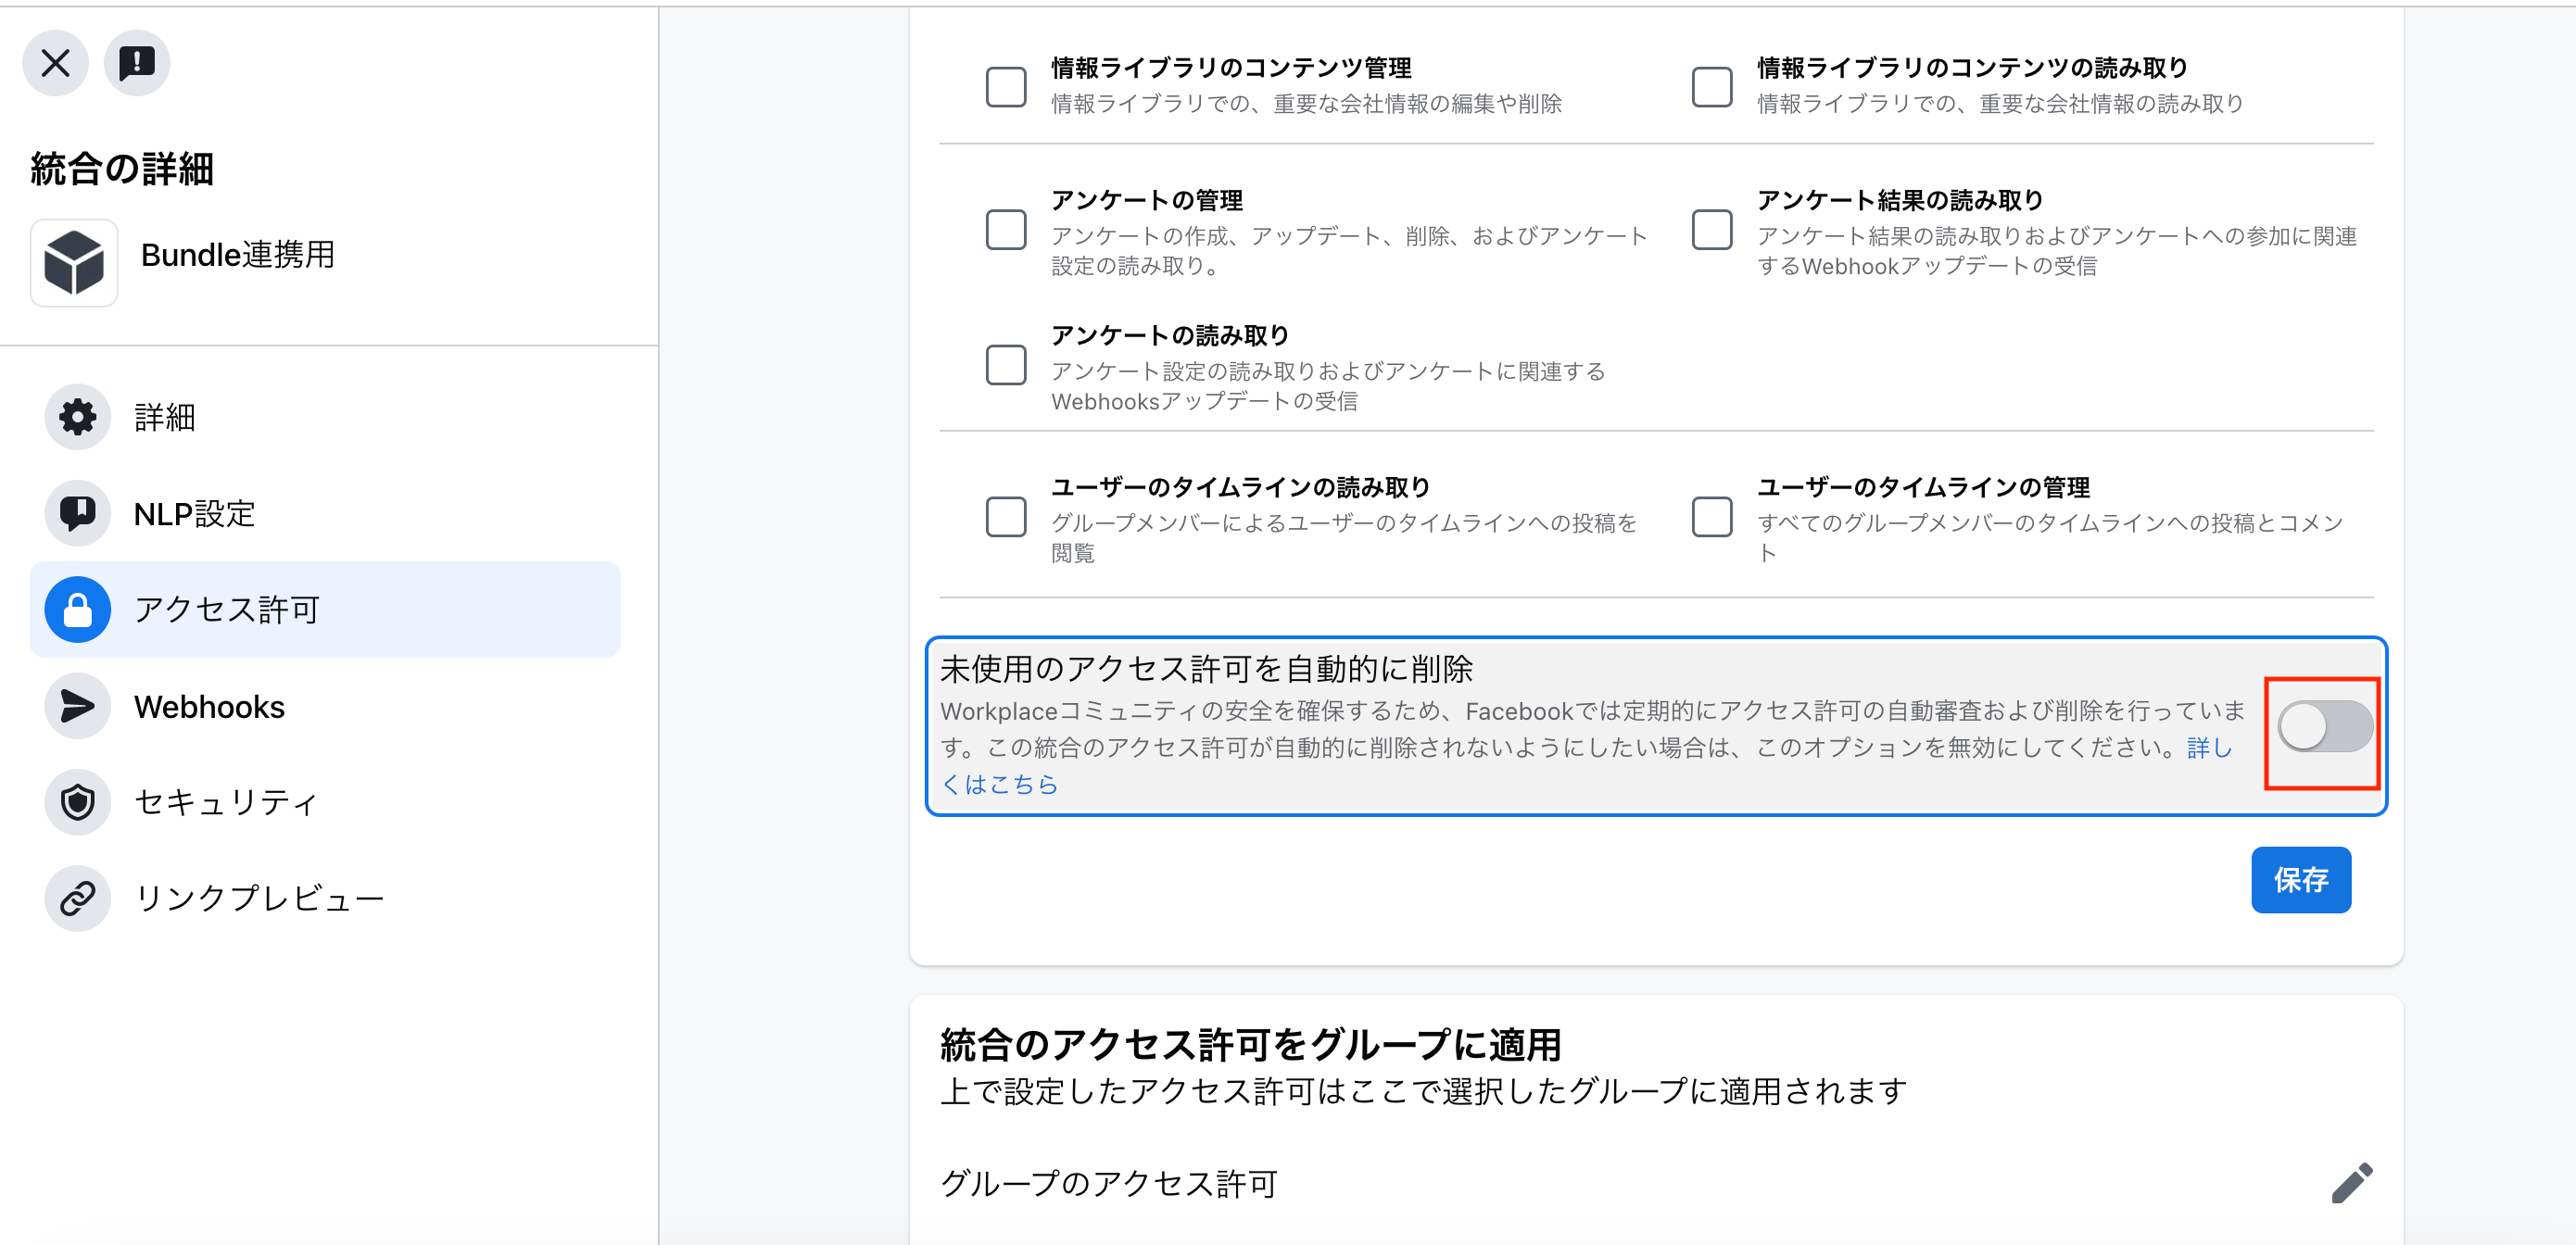
Task: Toggle 未使用のアクセス許可を自動的に削除 switch
Action: point(2324,726)
